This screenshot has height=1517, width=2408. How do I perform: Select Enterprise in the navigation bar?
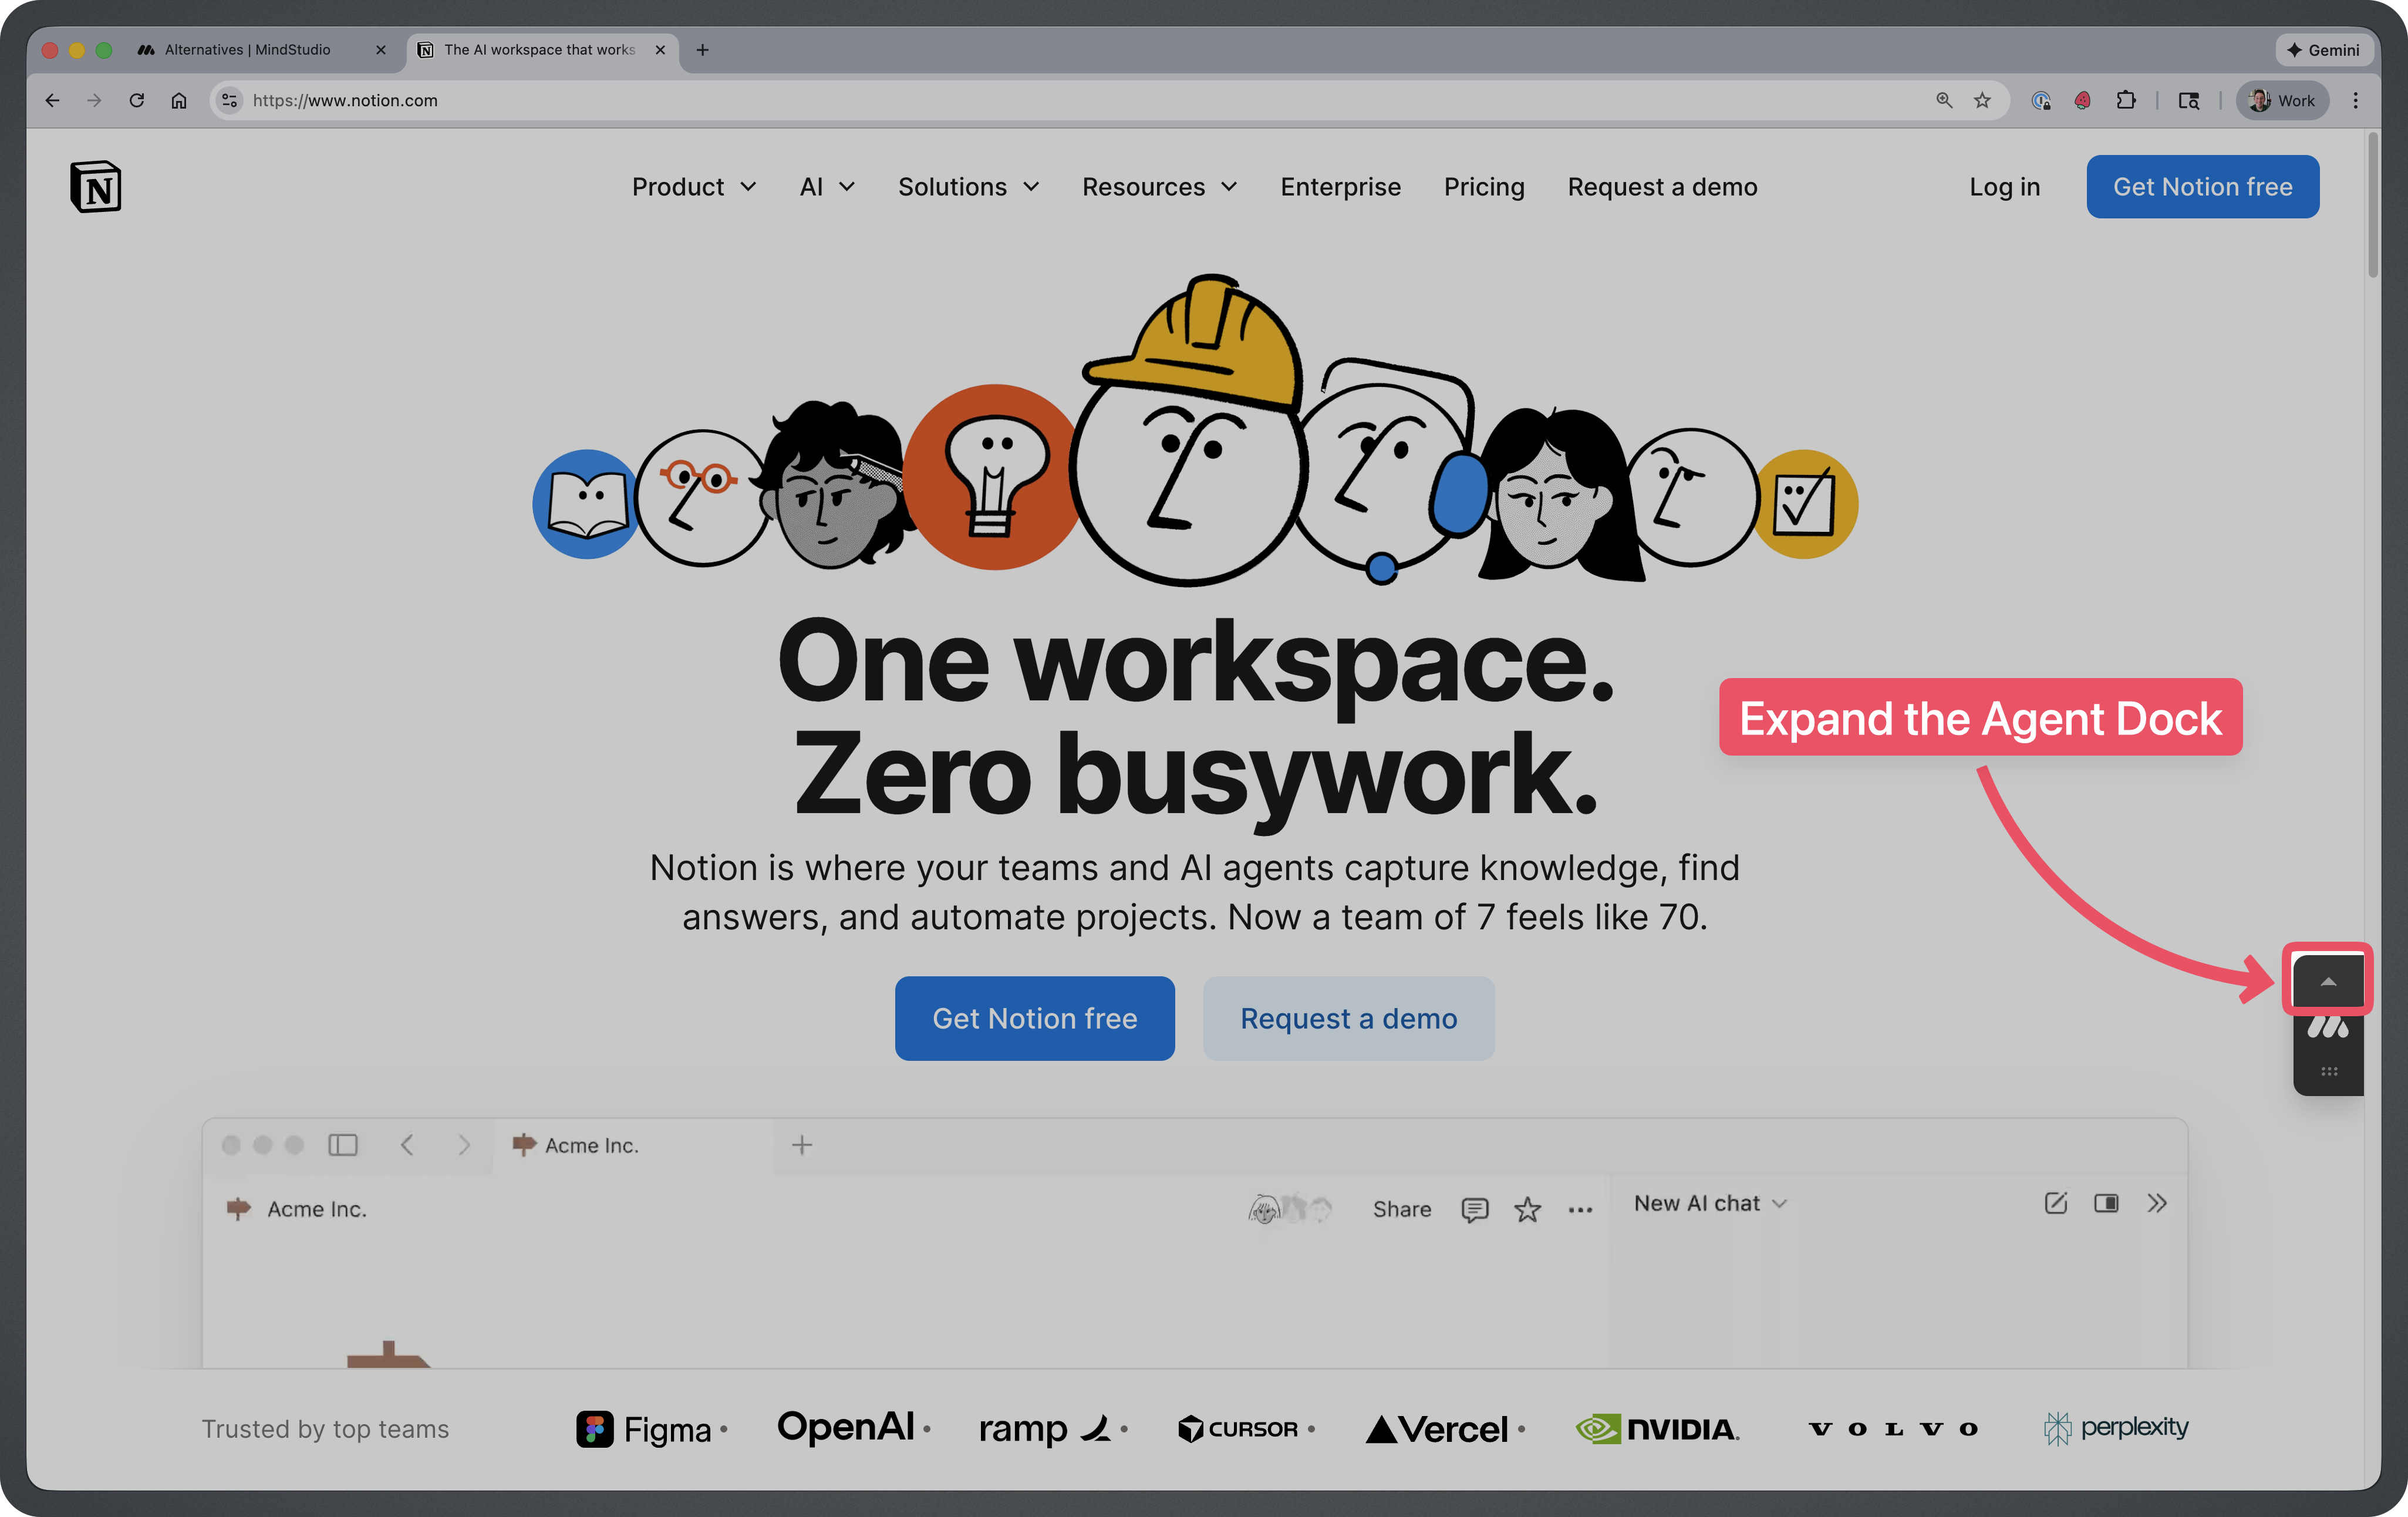click(1340, 187)
